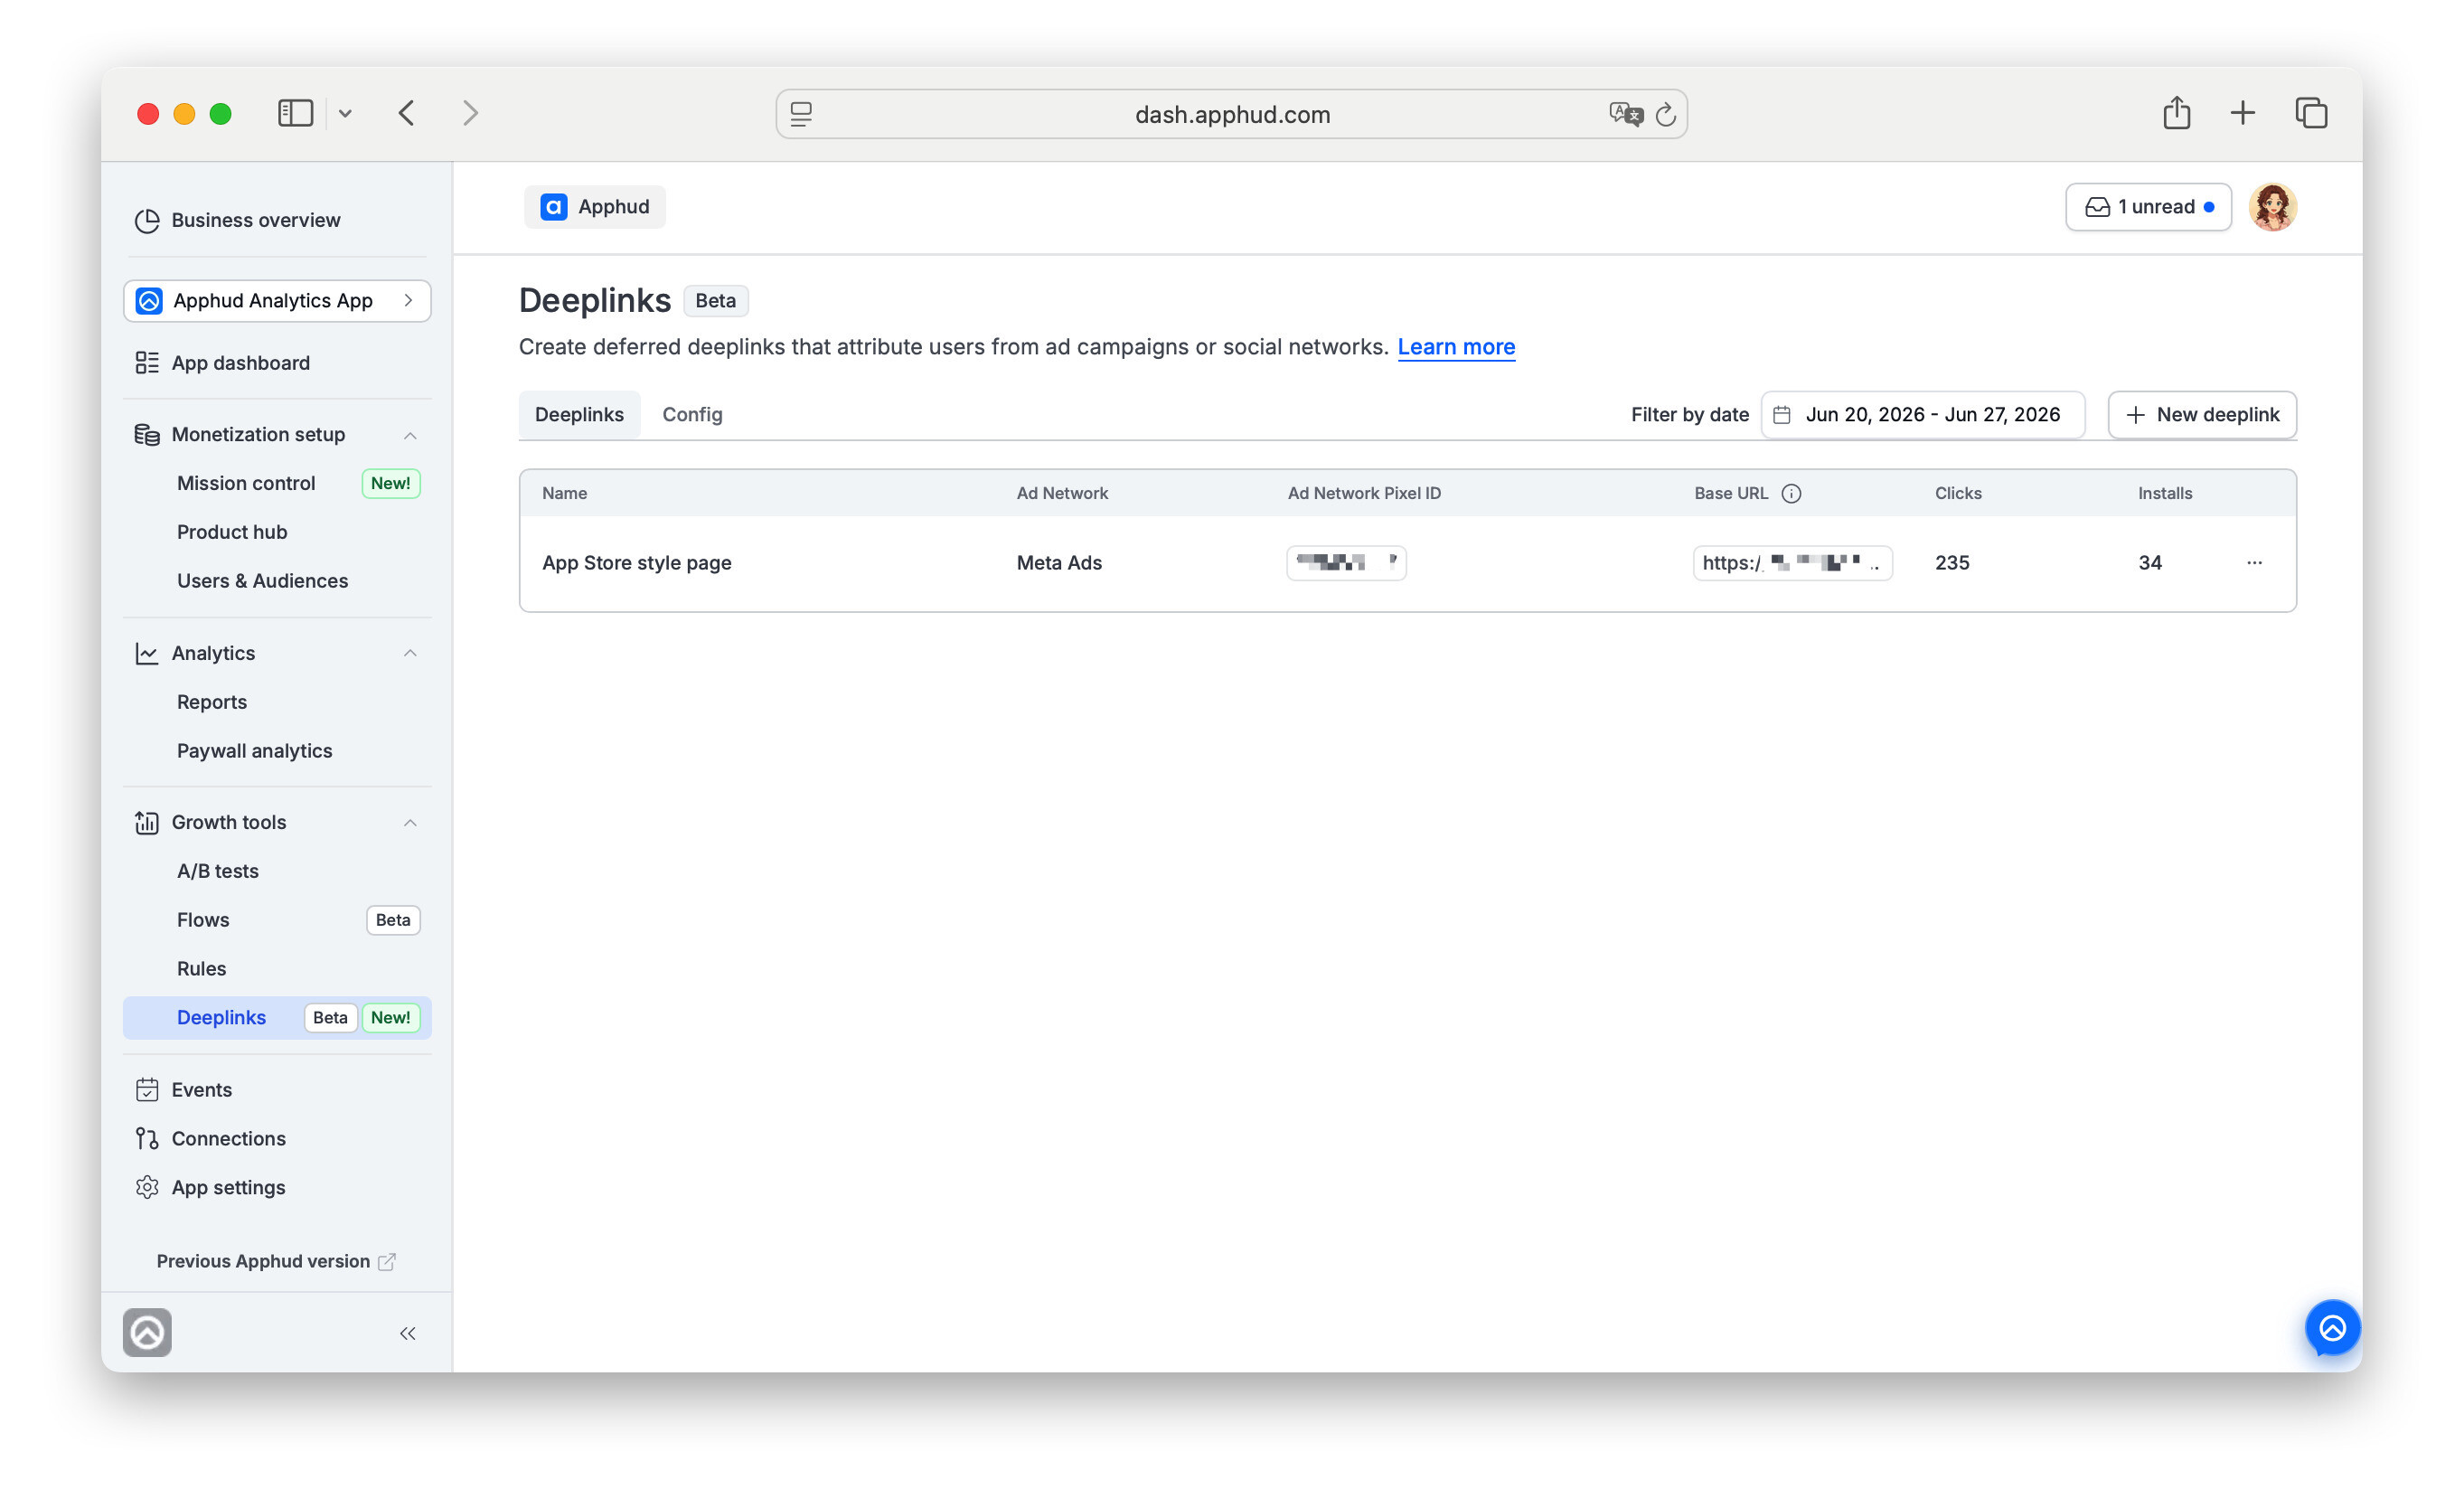Click the info icon next to Base URL
The width and height of the screenshot is (2464, 1508).
pos(1792,493)
